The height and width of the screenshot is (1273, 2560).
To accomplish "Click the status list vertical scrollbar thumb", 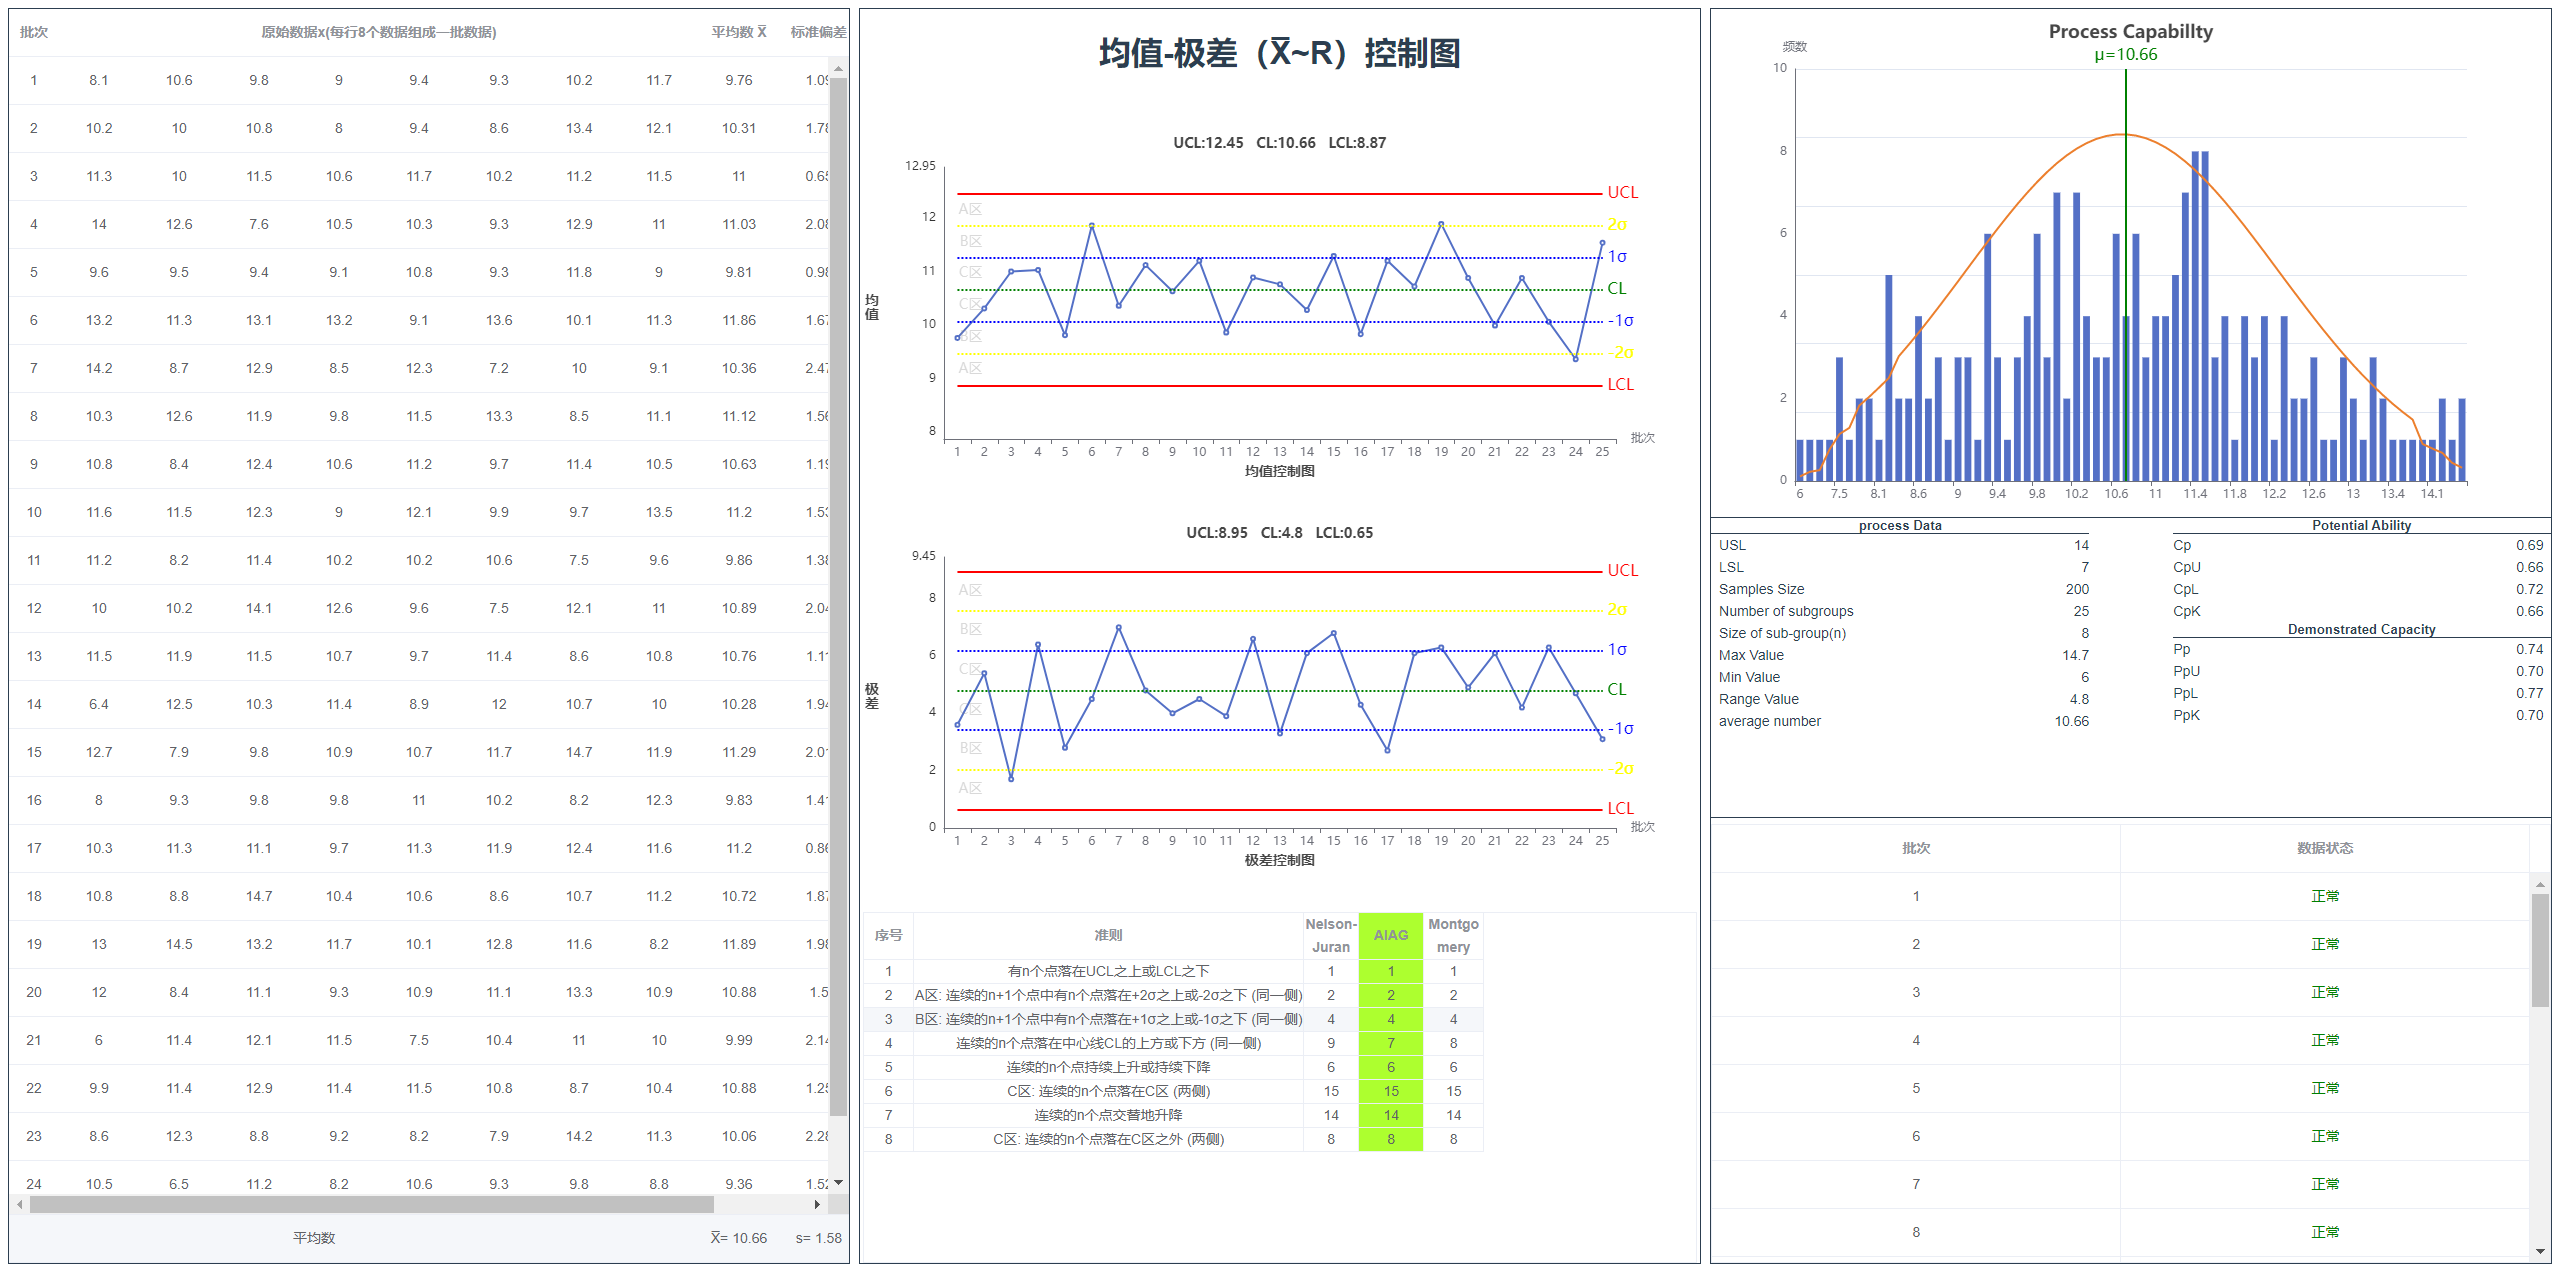I will [x=2540, y=950].
